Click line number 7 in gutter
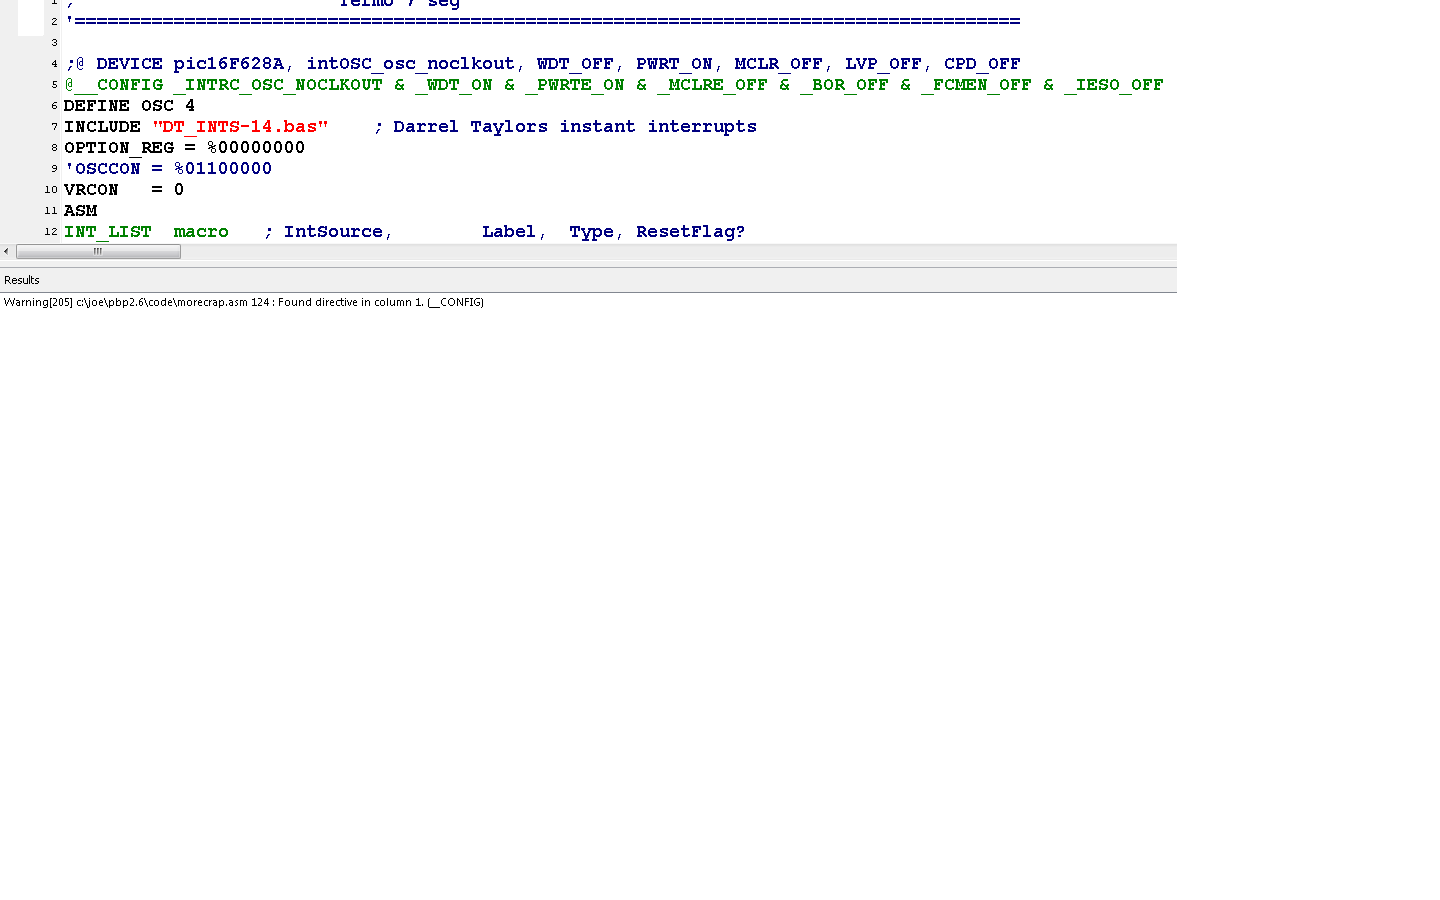1440x900 pixels. click(x=54, y=127)
